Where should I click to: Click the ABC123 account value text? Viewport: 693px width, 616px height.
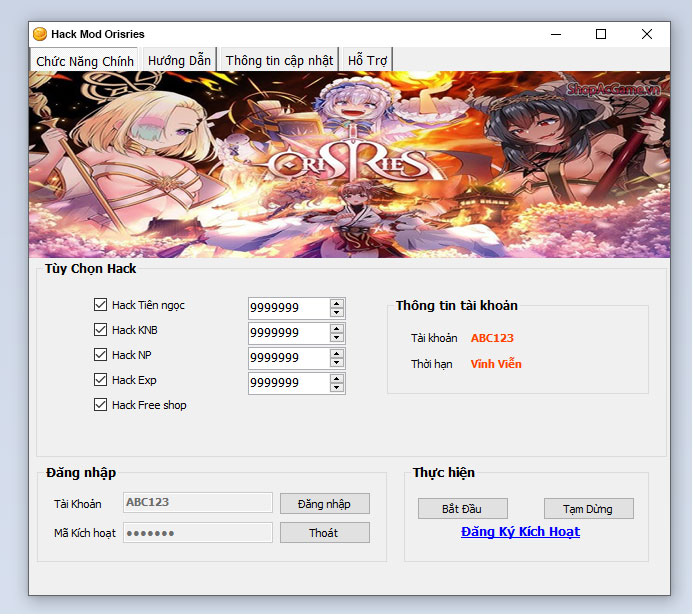click(492, 338)
